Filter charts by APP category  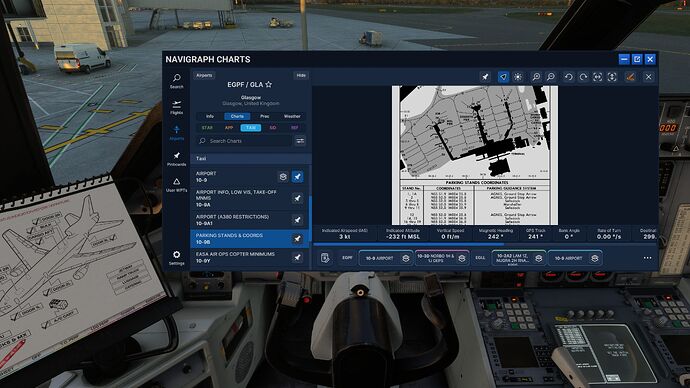229,128
